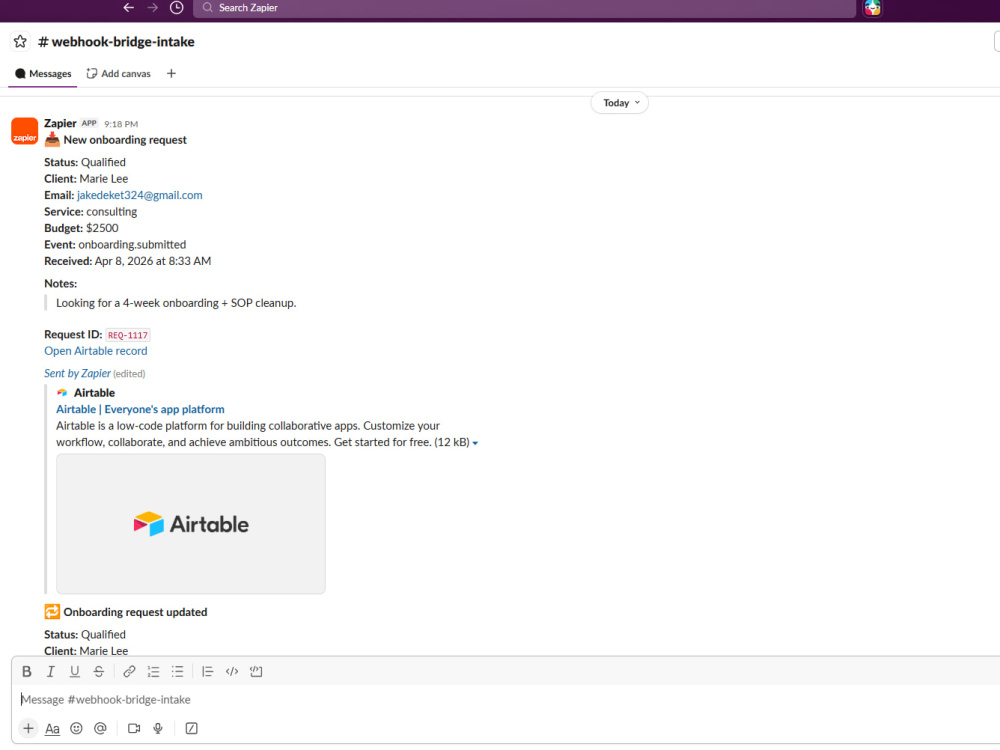This screenshot has width=1000, height=750.
Task: Open the user avatar in top bar
Action: coord(872,8)
